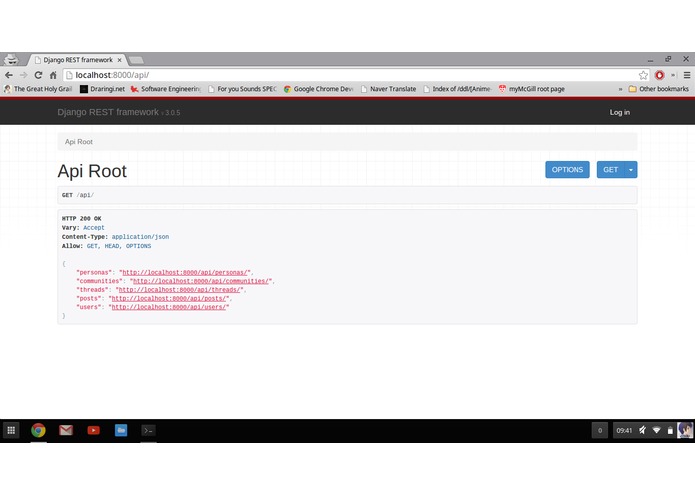Click Django REST framework brand link

point(108,112)
